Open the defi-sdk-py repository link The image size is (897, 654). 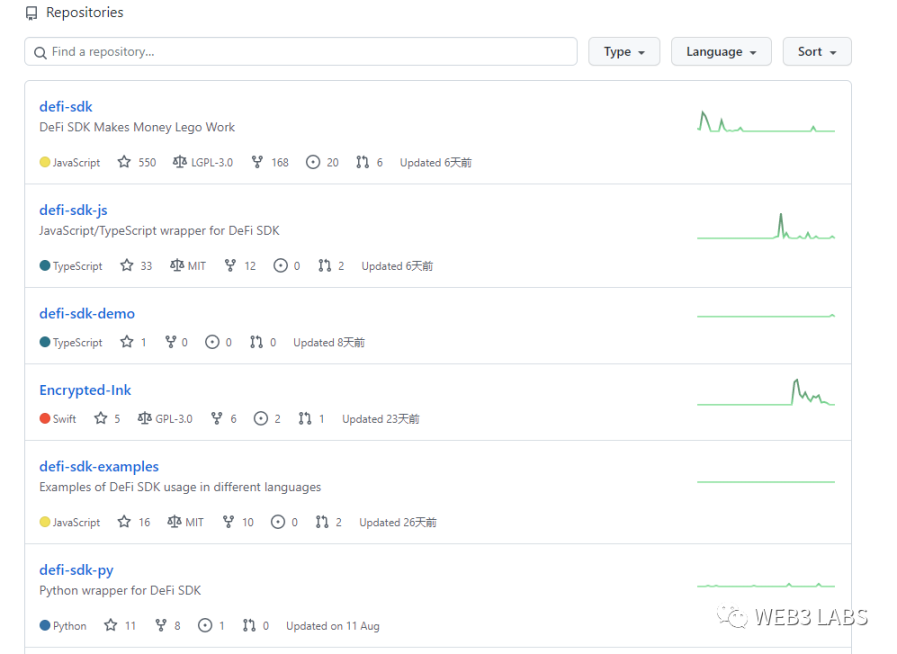[x=76, y=570]
